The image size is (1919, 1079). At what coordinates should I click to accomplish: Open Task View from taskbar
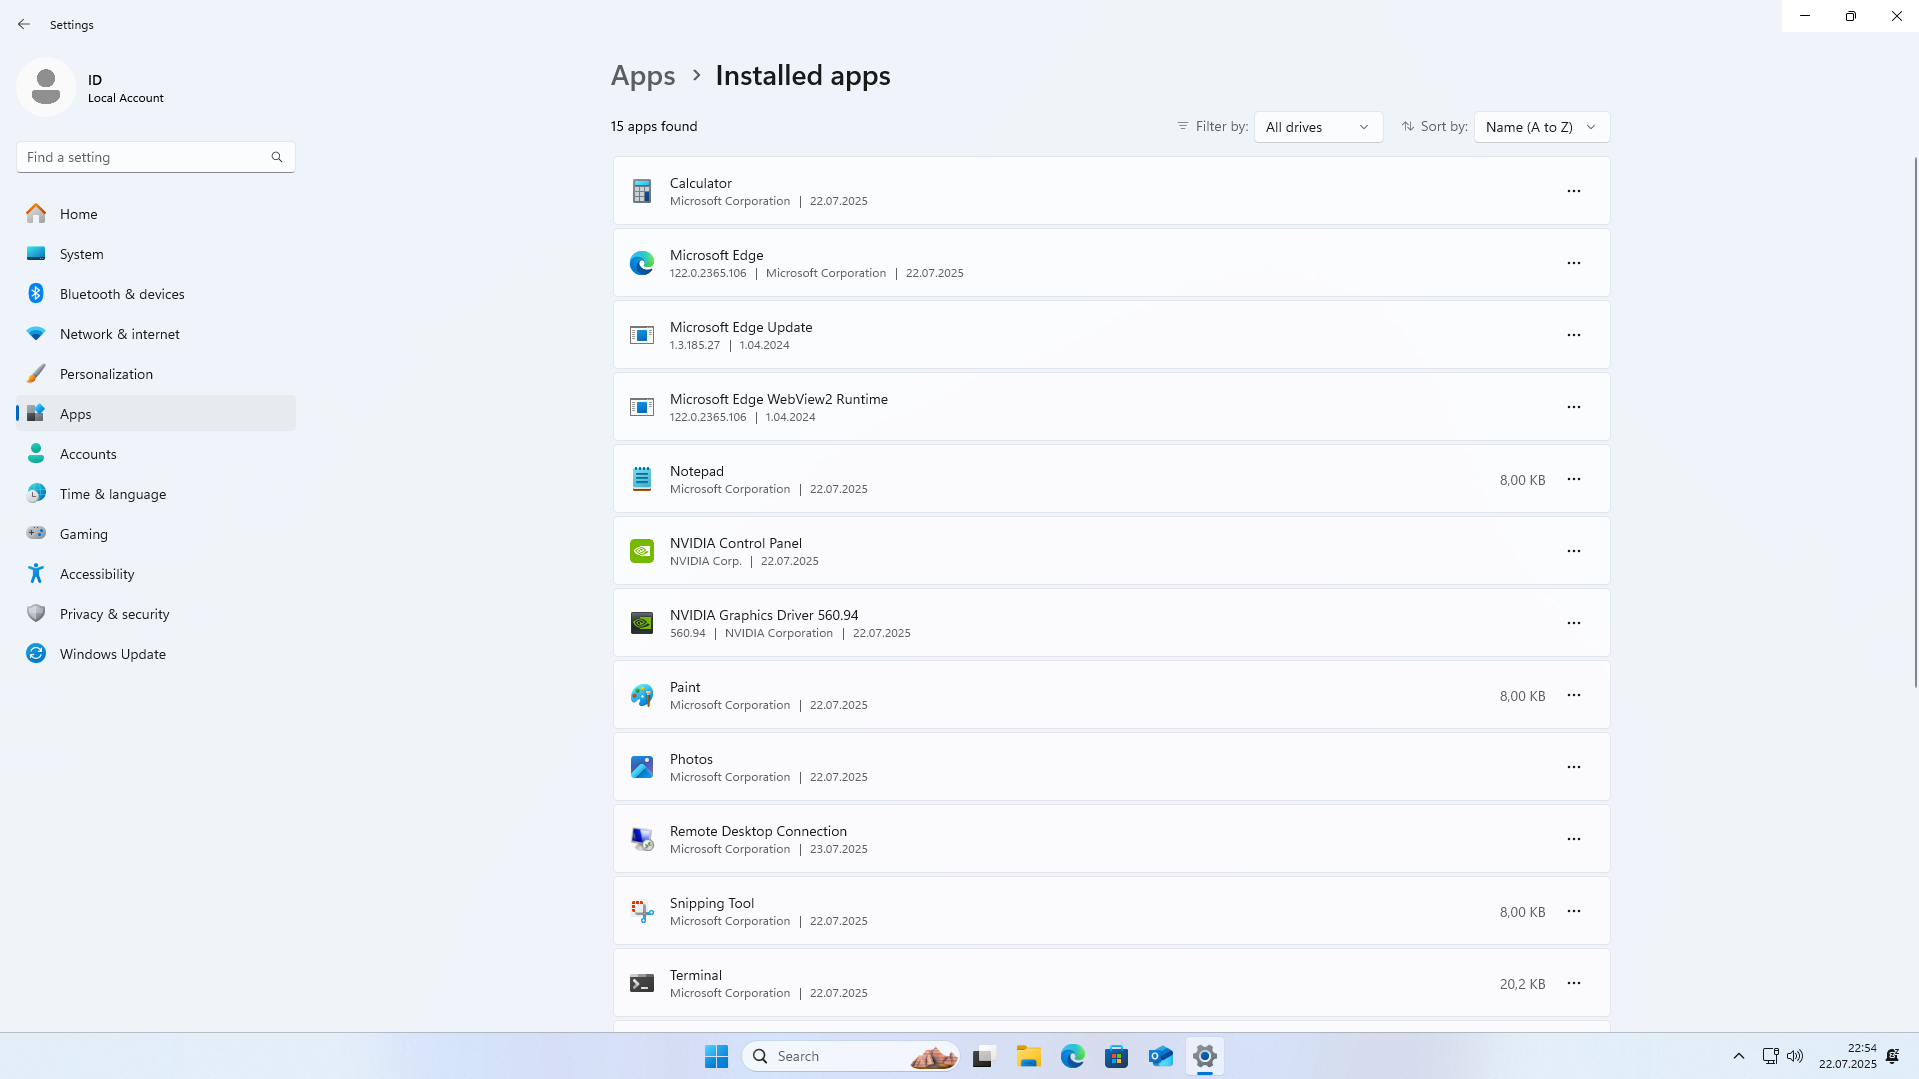[985, 1056]
